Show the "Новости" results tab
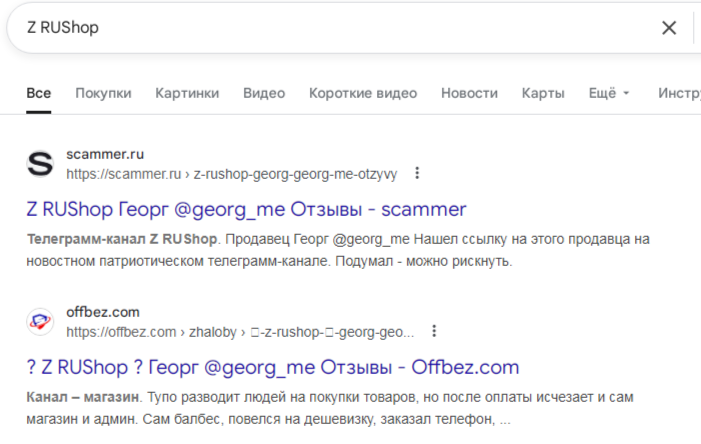This screenshot has width=701, height=444. point(469,93)
